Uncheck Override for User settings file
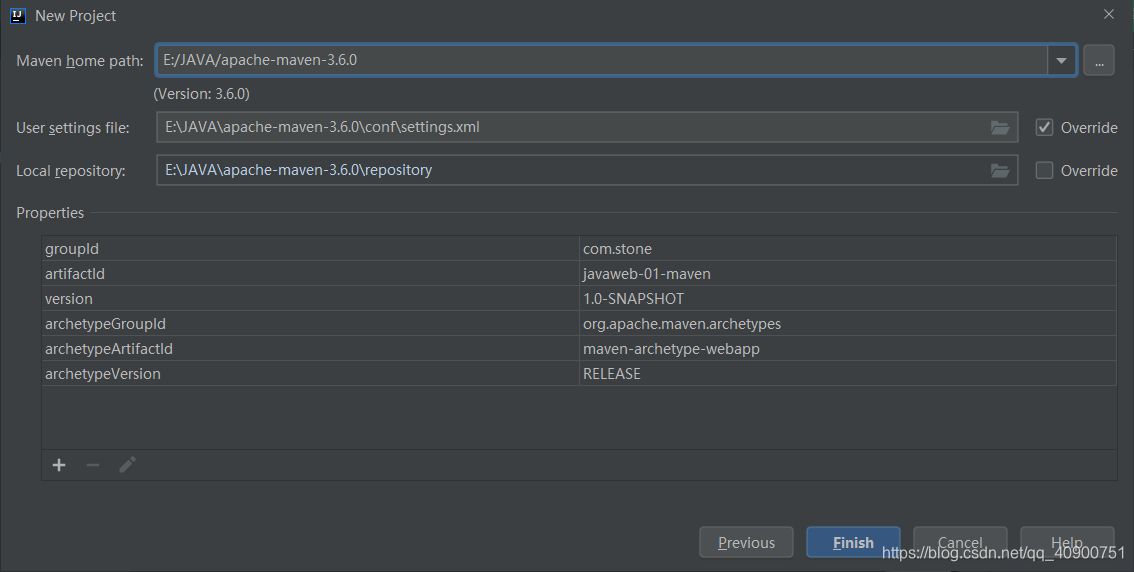This screenshot has width=1134, height=572. 1044,127
